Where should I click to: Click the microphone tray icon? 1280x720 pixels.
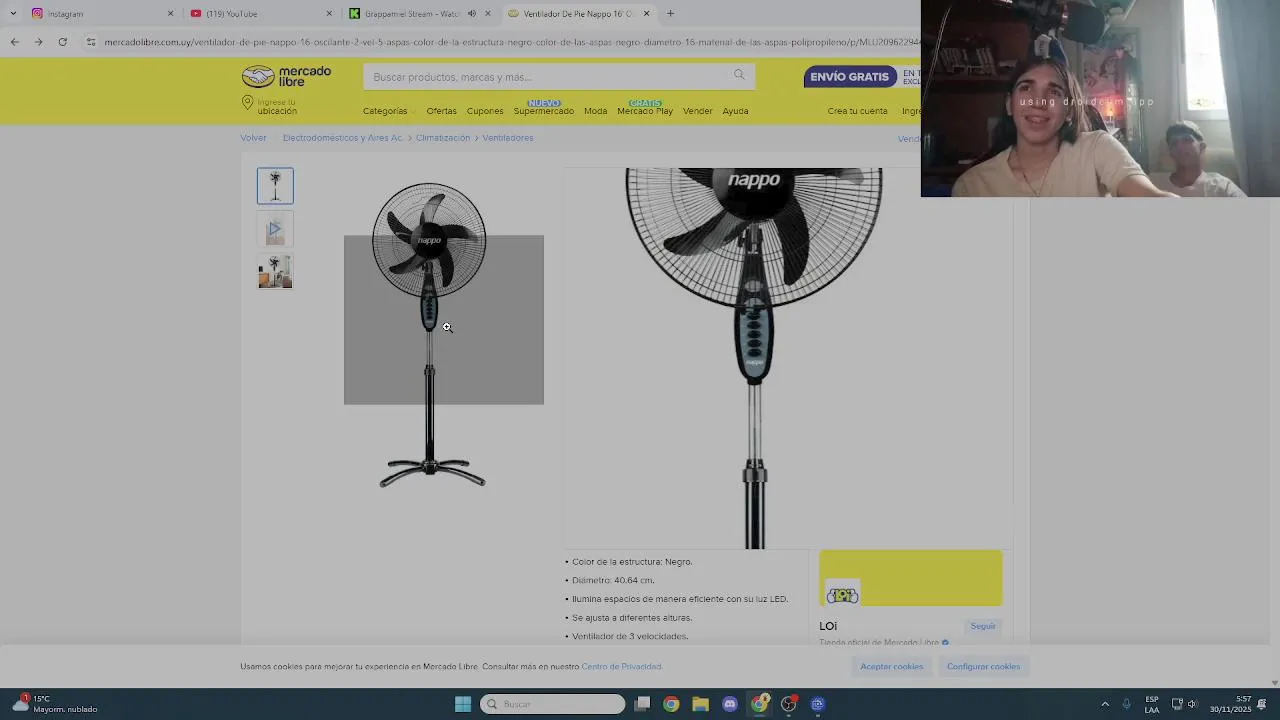(x=1126, y=704)
